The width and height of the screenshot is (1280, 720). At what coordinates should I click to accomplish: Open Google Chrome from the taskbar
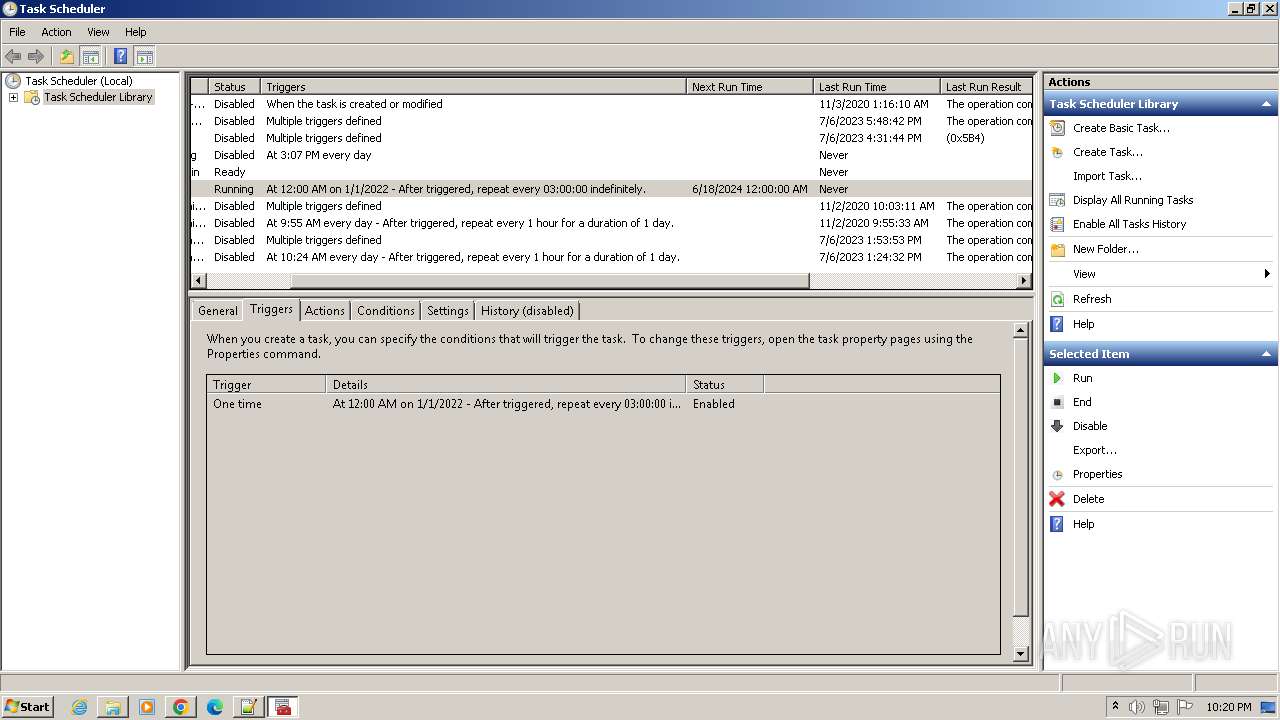pos(181,707)
